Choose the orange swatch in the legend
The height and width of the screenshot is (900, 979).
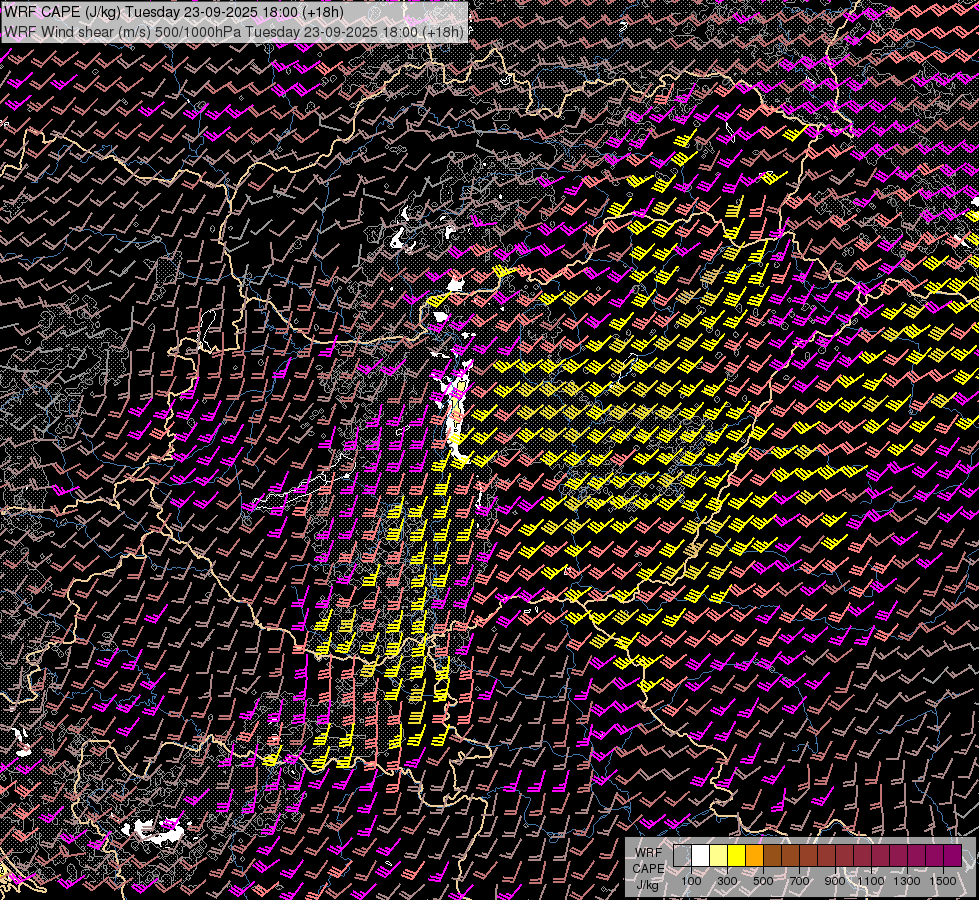tap(754, 856)
